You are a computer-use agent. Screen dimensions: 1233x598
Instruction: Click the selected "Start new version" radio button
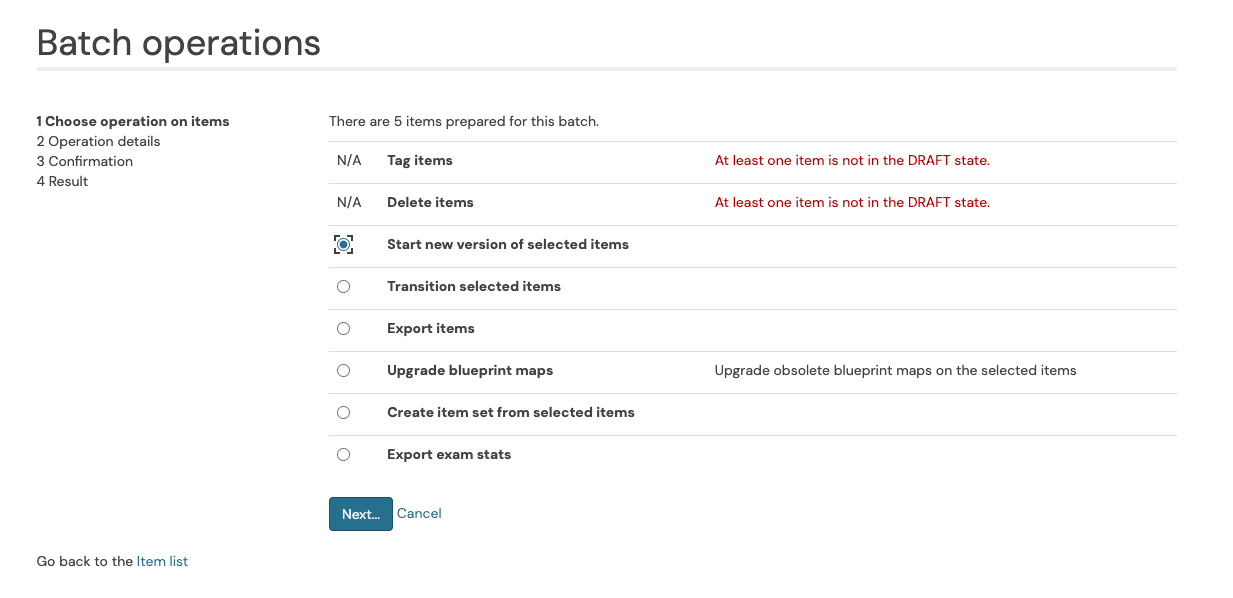[x=343, y=243]
